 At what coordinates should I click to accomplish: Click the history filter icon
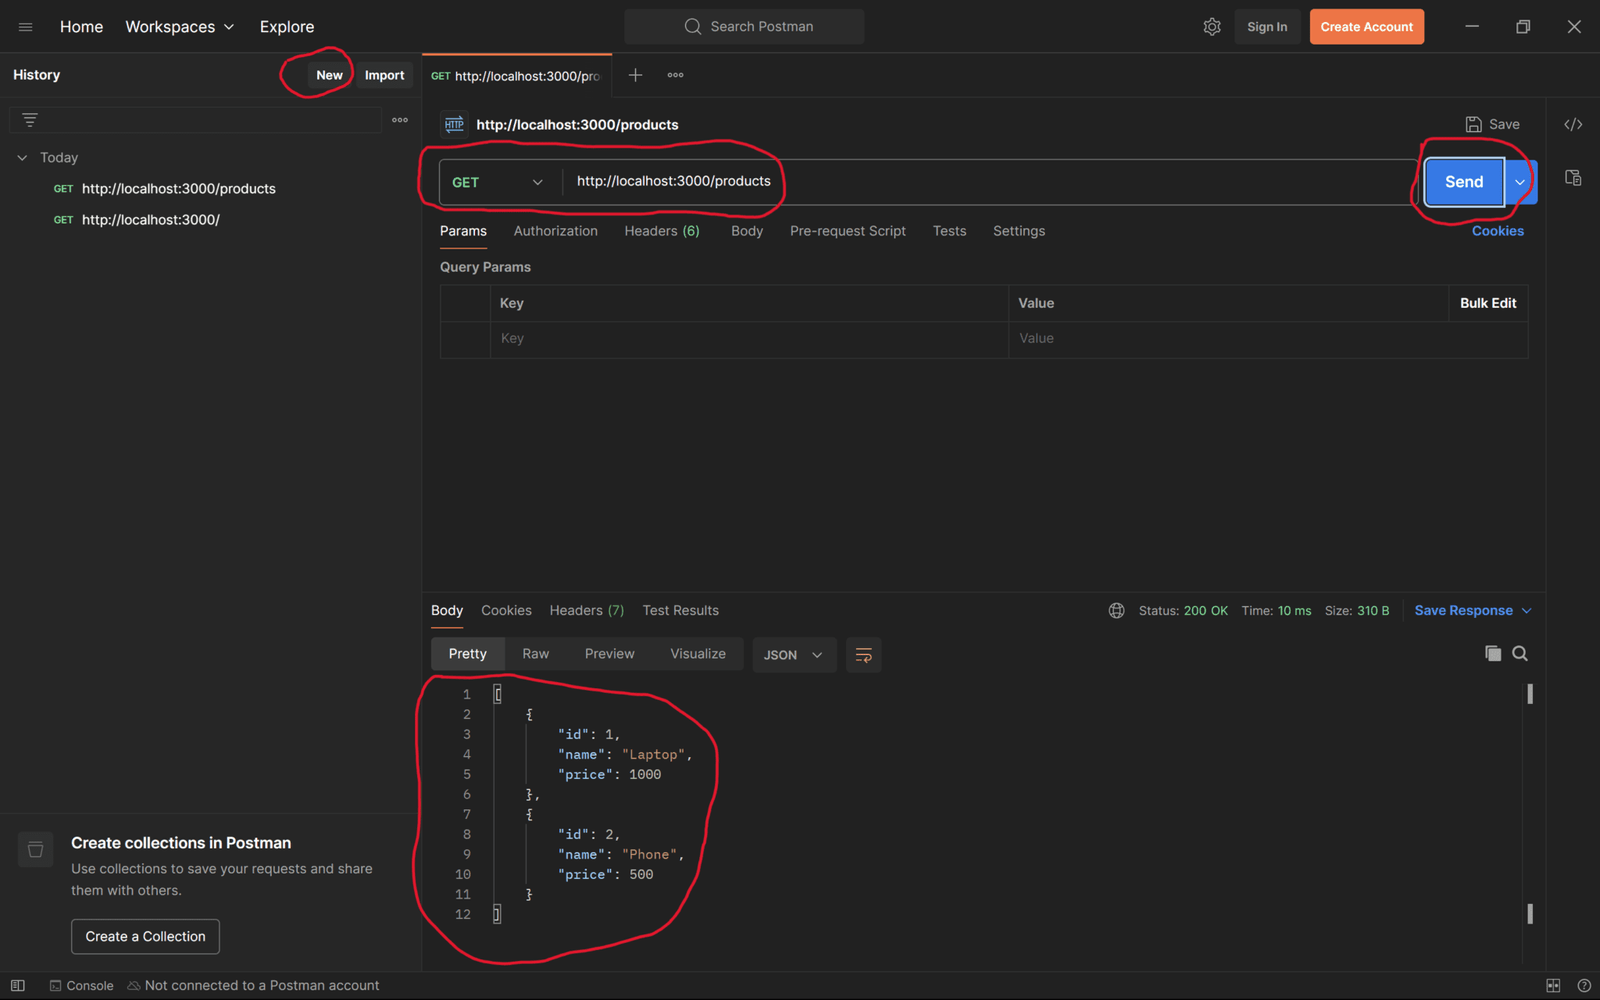30,120
